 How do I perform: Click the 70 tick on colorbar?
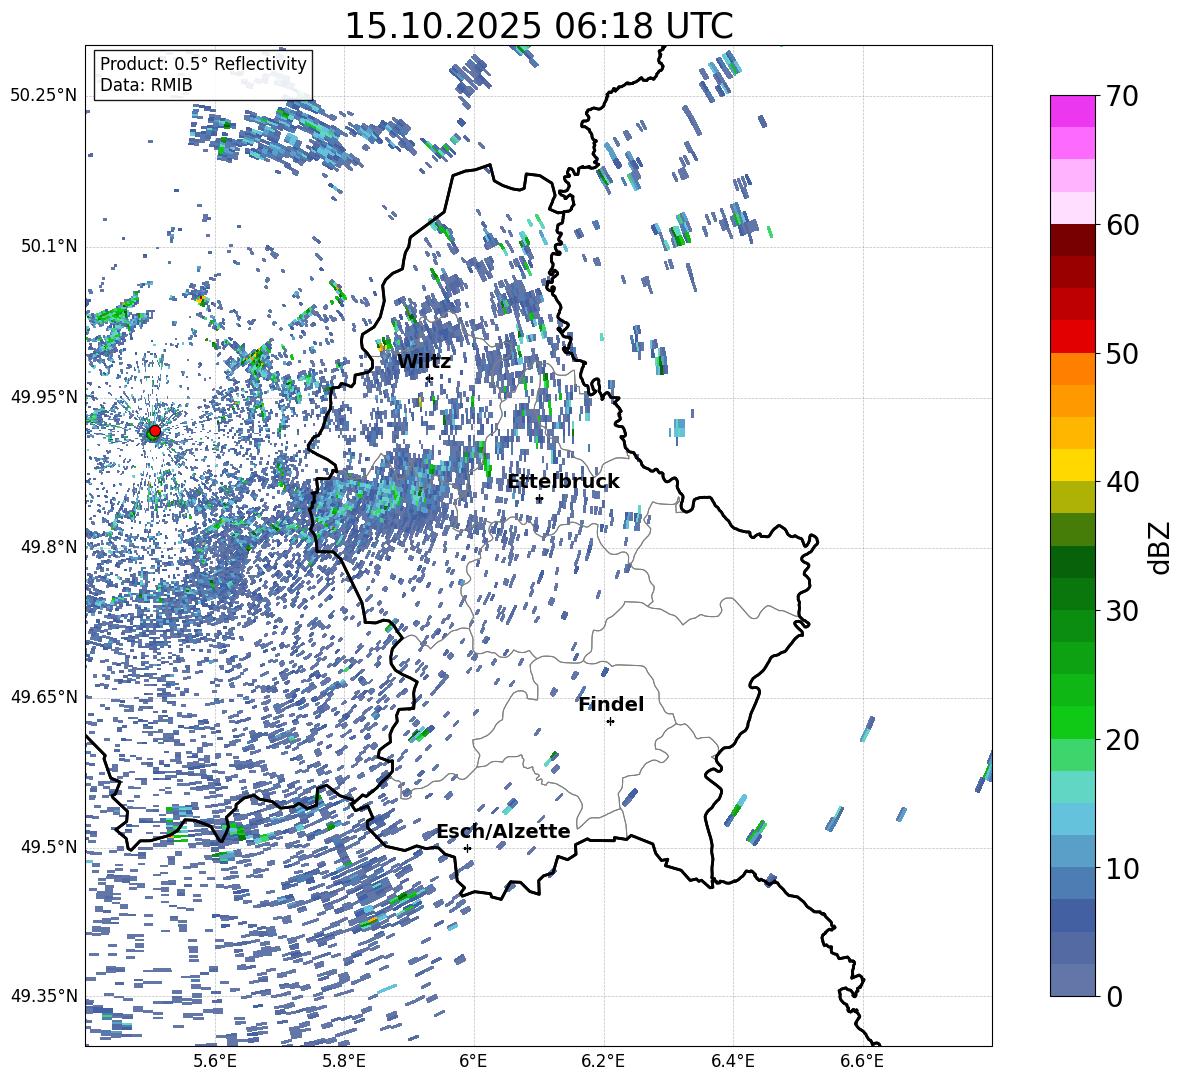click(x=1121, y=97)
